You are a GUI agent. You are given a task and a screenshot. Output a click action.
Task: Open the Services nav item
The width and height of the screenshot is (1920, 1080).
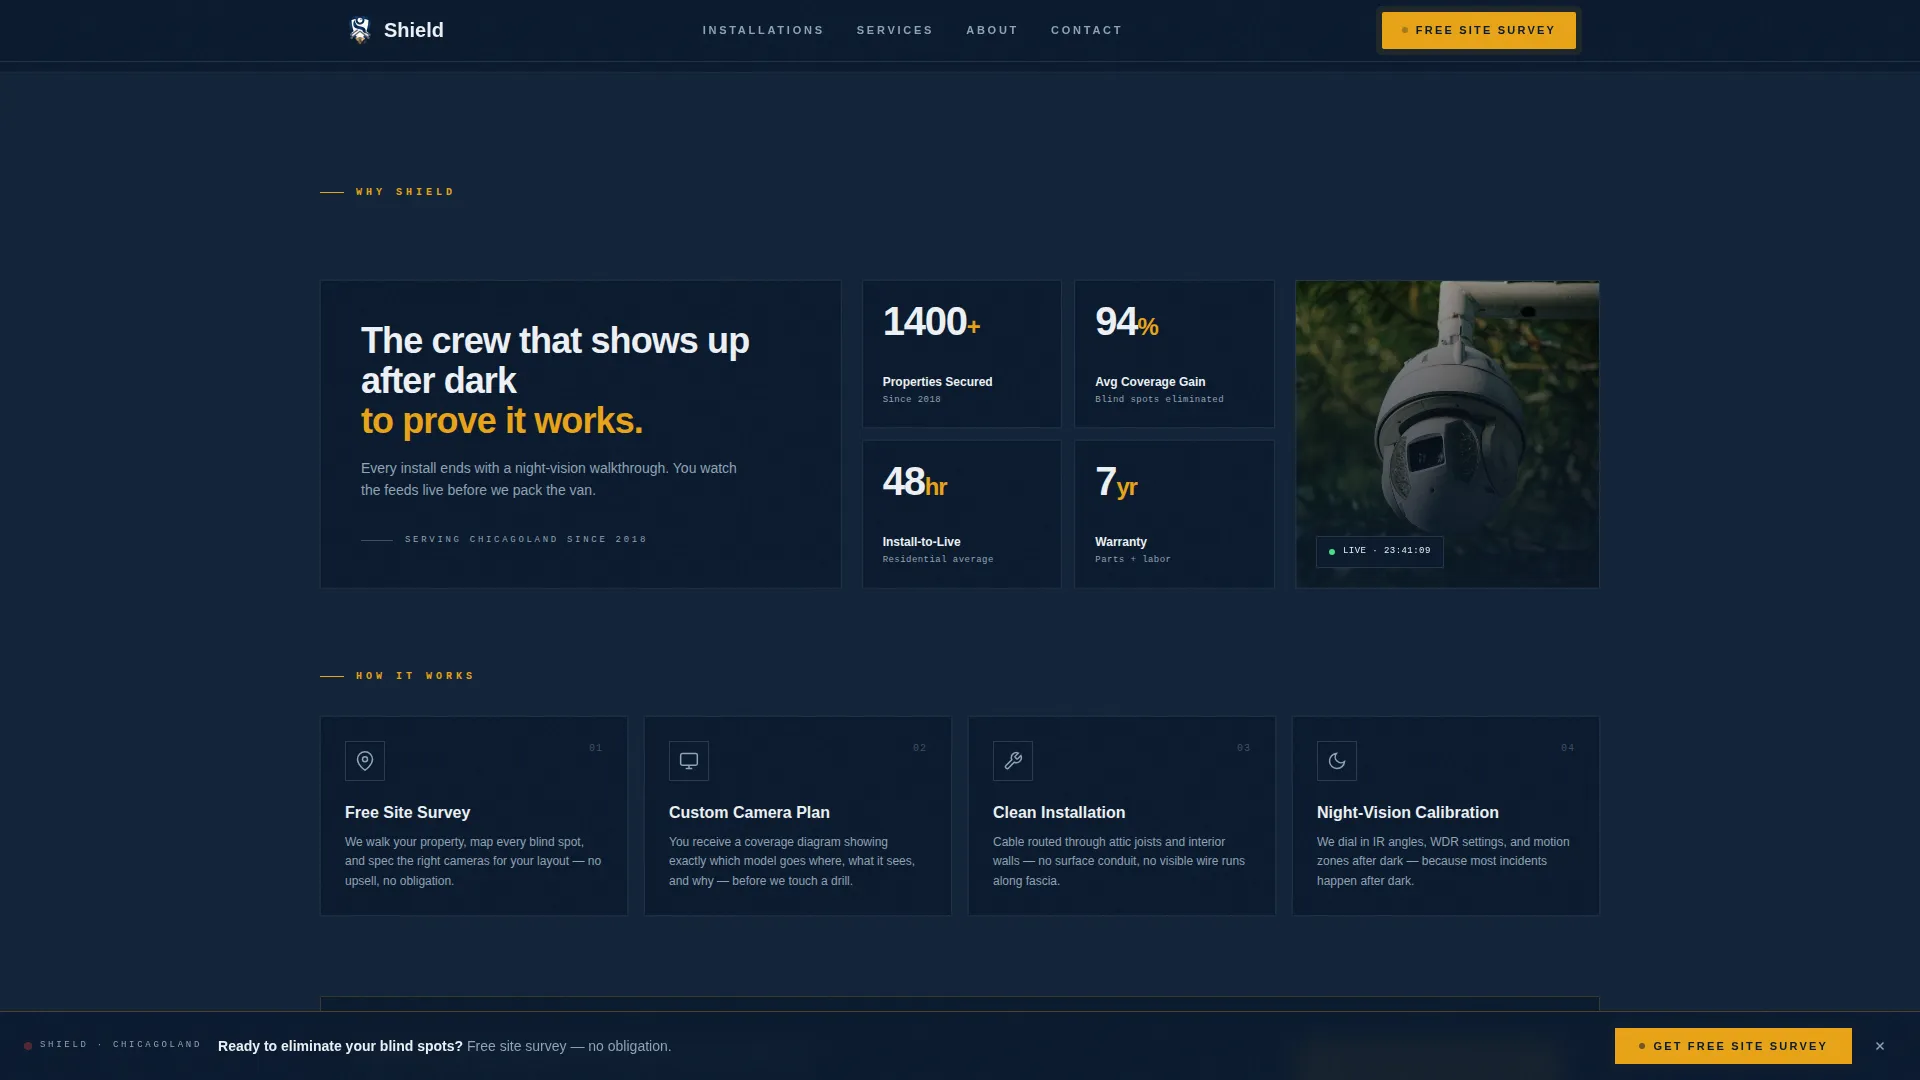tap(895, 30)
